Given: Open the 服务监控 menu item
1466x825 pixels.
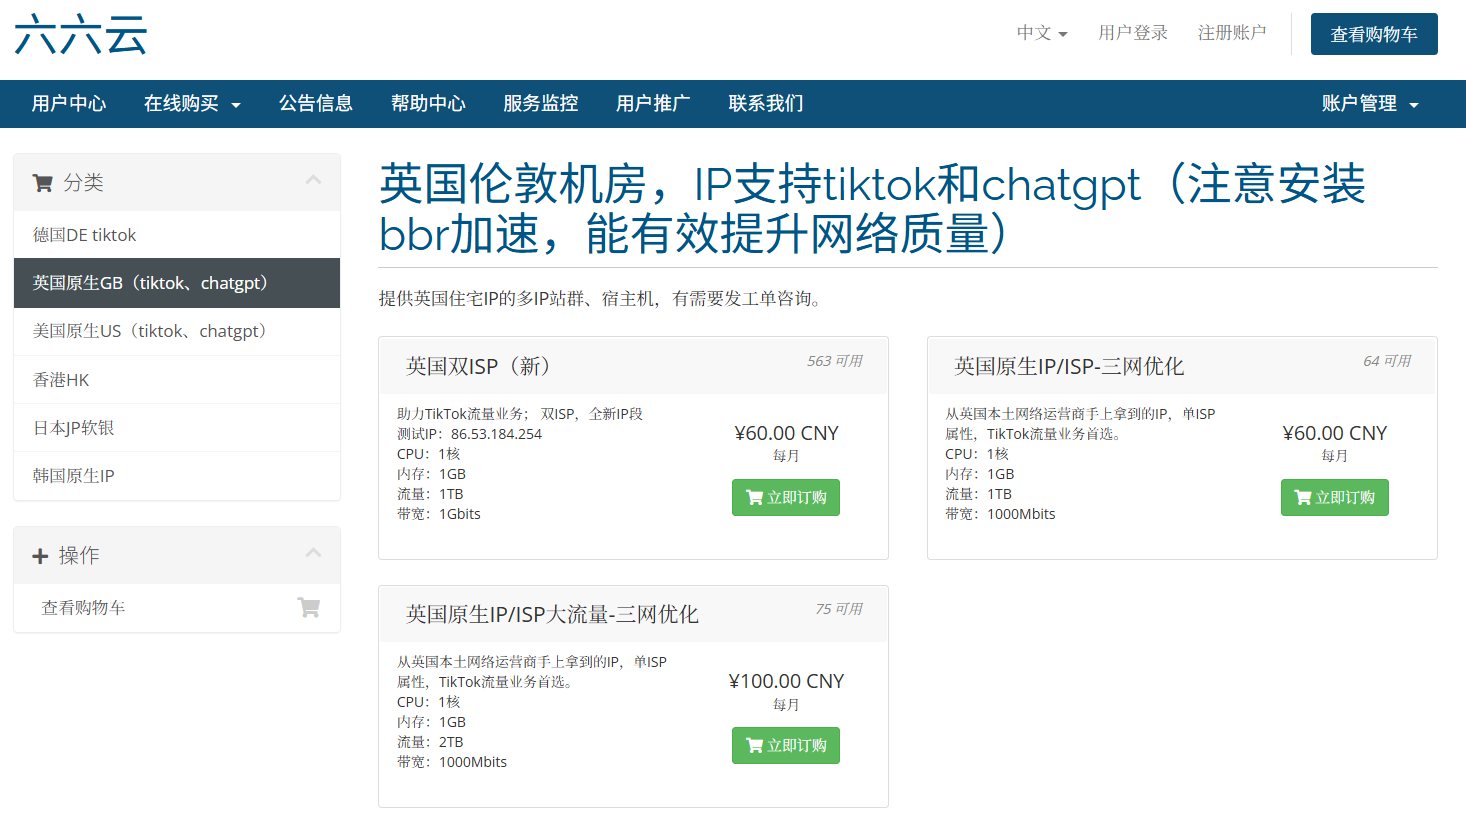Looking at the screenshot, I should click(540, 103).
